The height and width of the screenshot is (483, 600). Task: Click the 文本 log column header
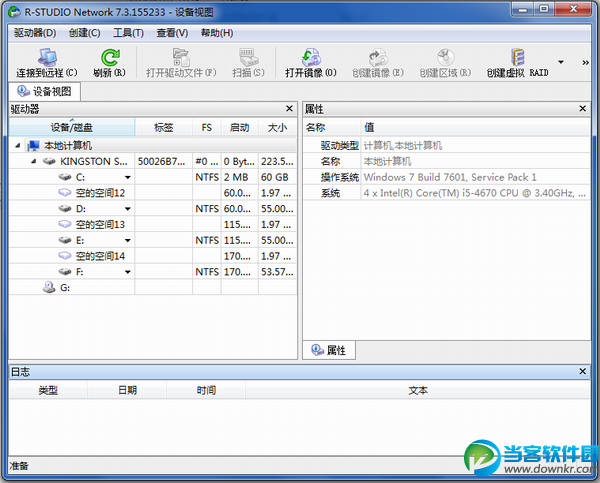[x=418, y=390]
